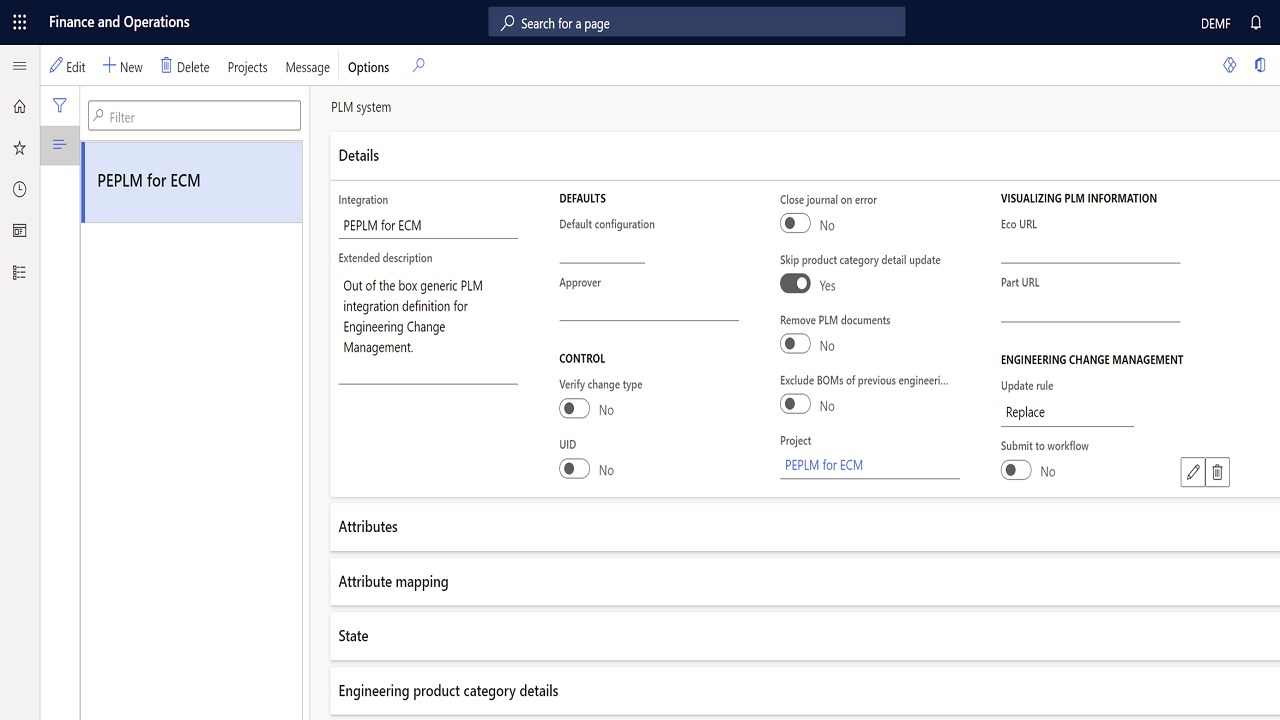Click the pencil edit icon near workflow

1192,472
